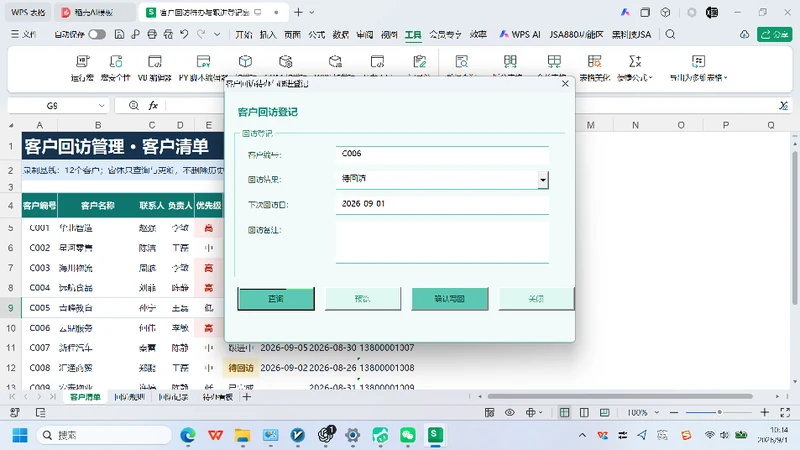Open the WPS AI tab
Viewport: 800px width, 450px height.
pyautogui.click(x=519, y=34)
